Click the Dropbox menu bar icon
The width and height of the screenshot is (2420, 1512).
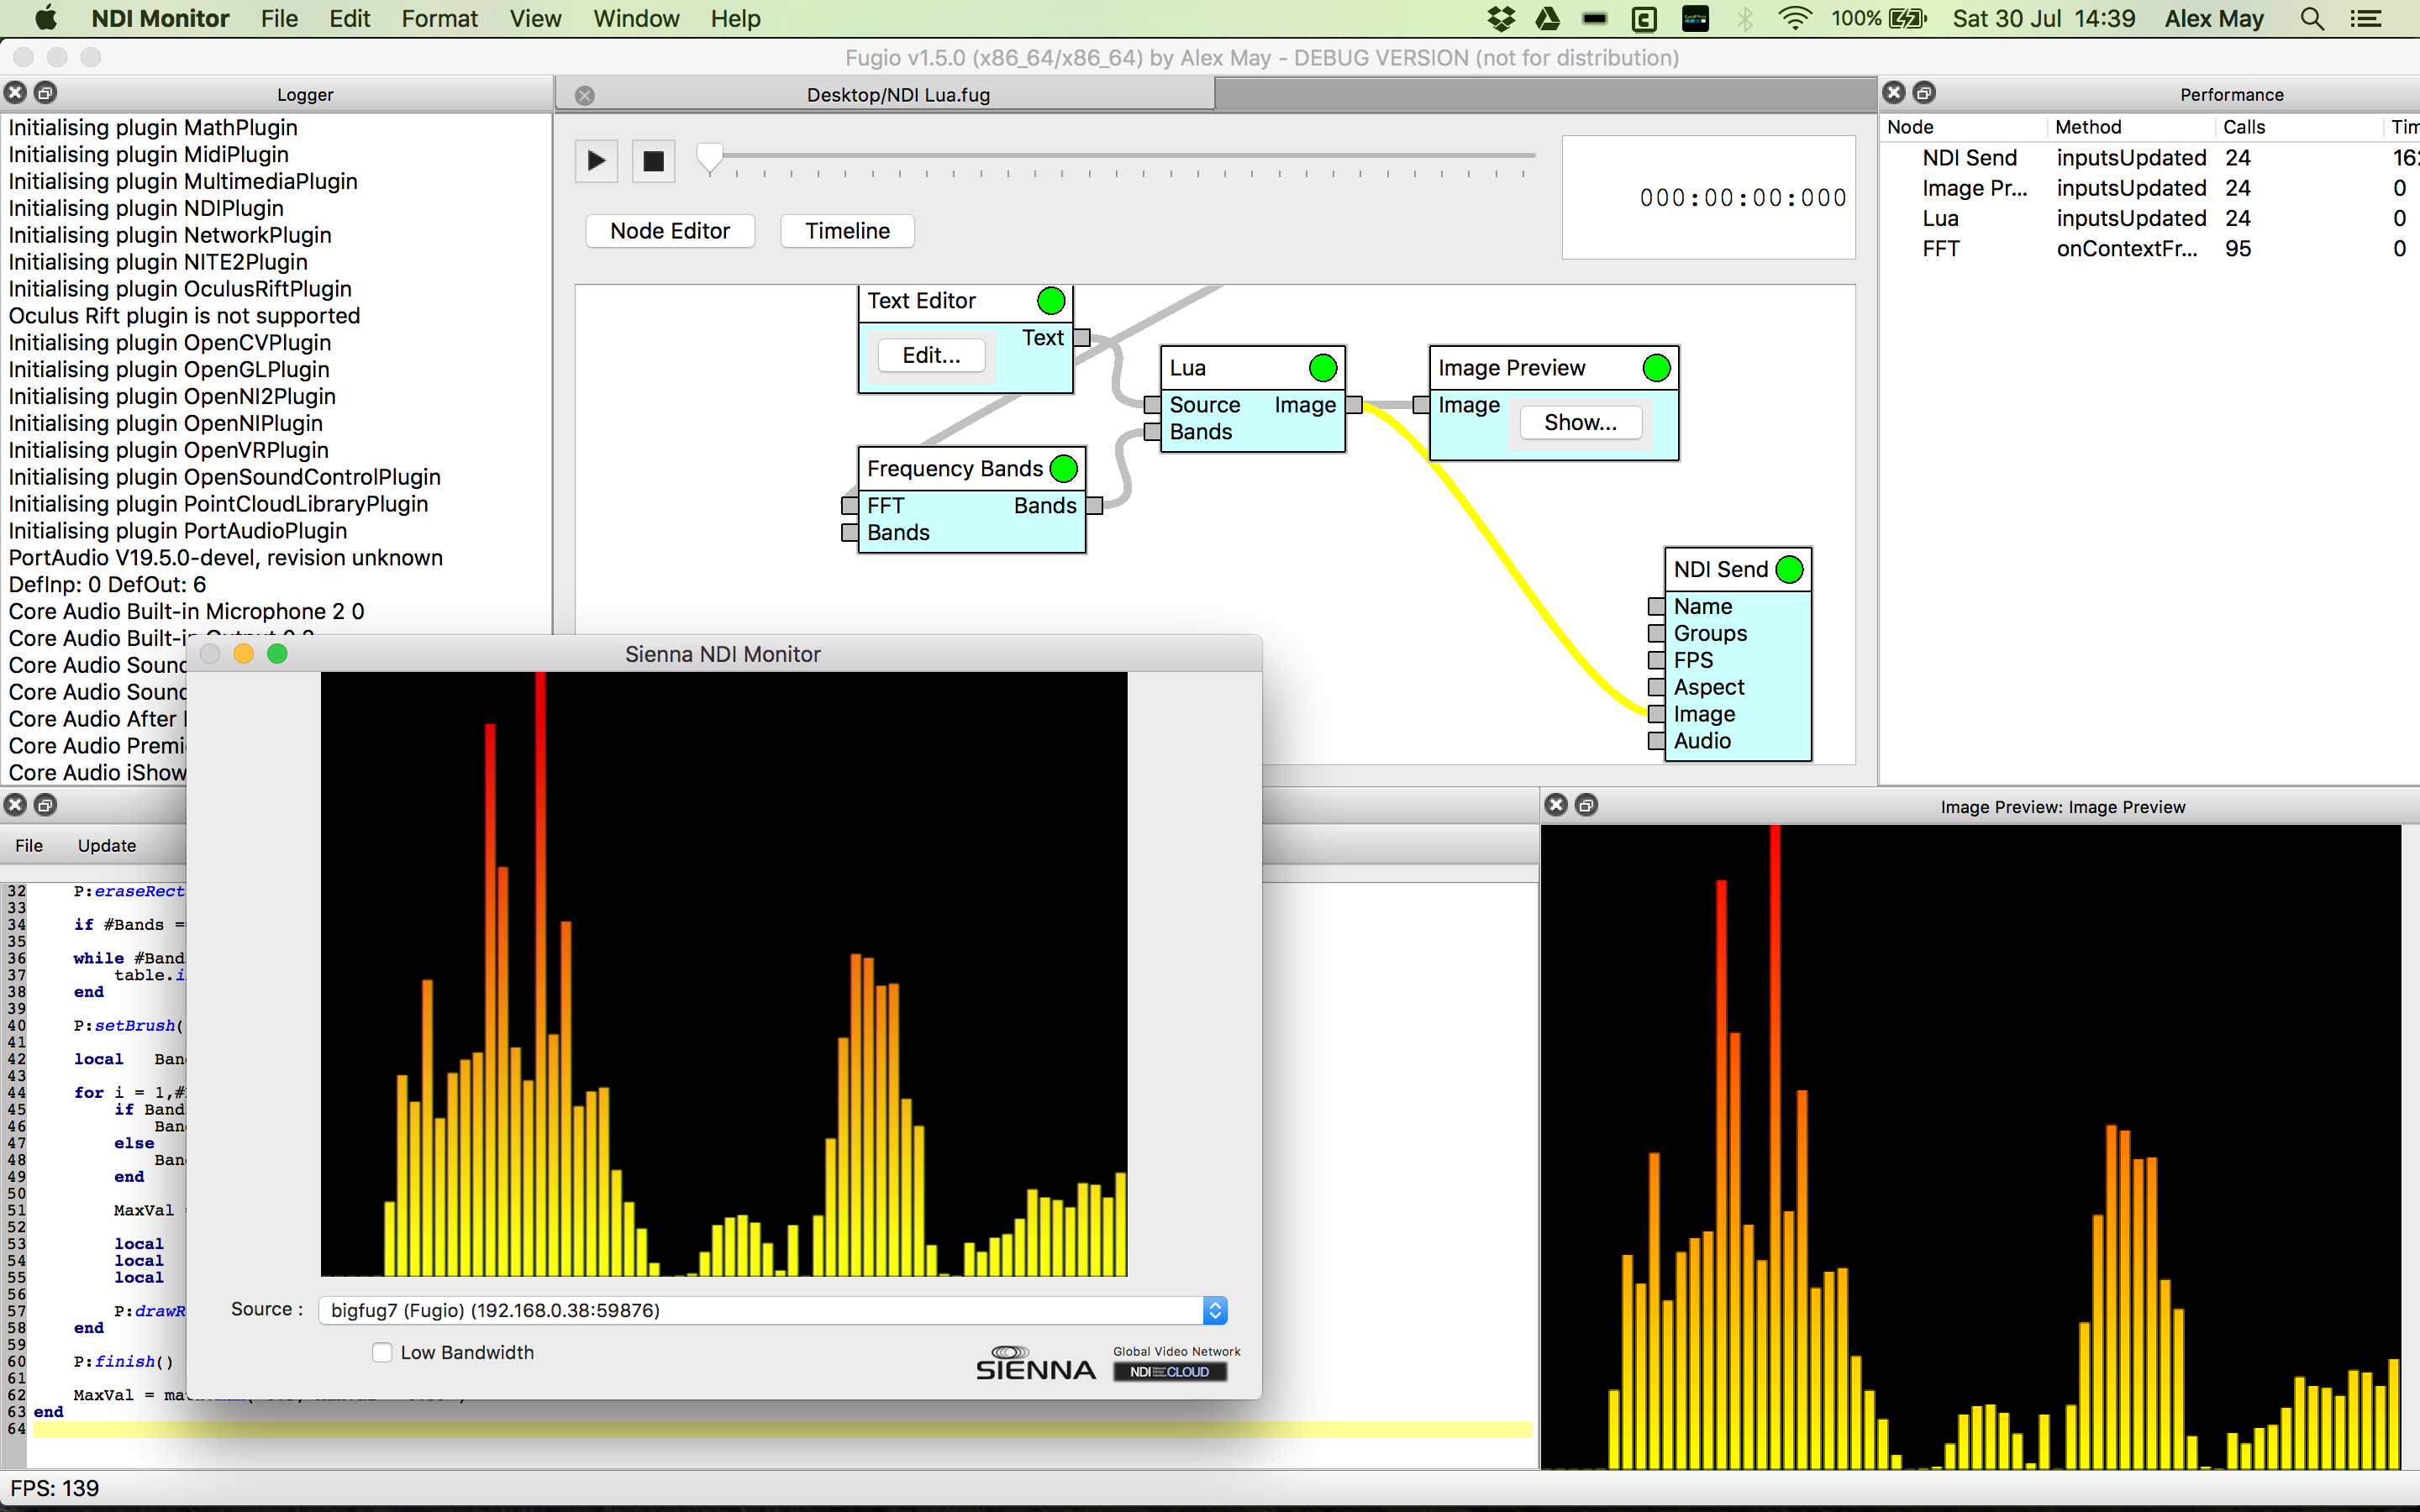click(1501, 18)
